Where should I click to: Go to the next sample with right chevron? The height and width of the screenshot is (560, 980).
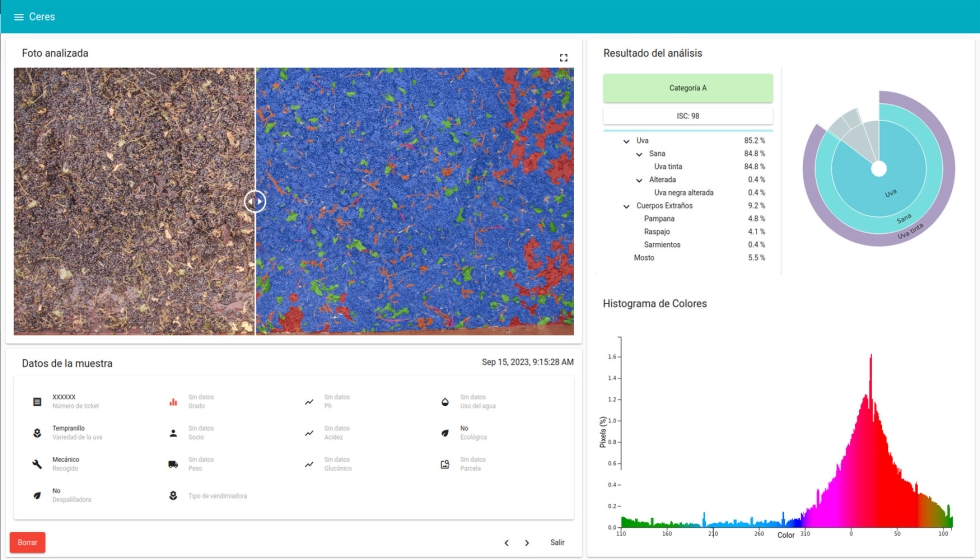click(x=527, y=543)
